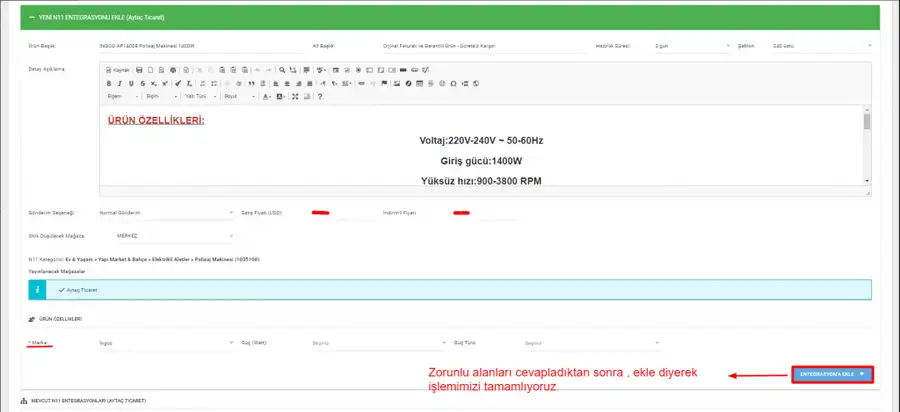Image resolution: width=900 pixels, height=412 pixels.
Task: Click the Polisaj Makinesi (1035106) category text
Action: click(227, 259)
